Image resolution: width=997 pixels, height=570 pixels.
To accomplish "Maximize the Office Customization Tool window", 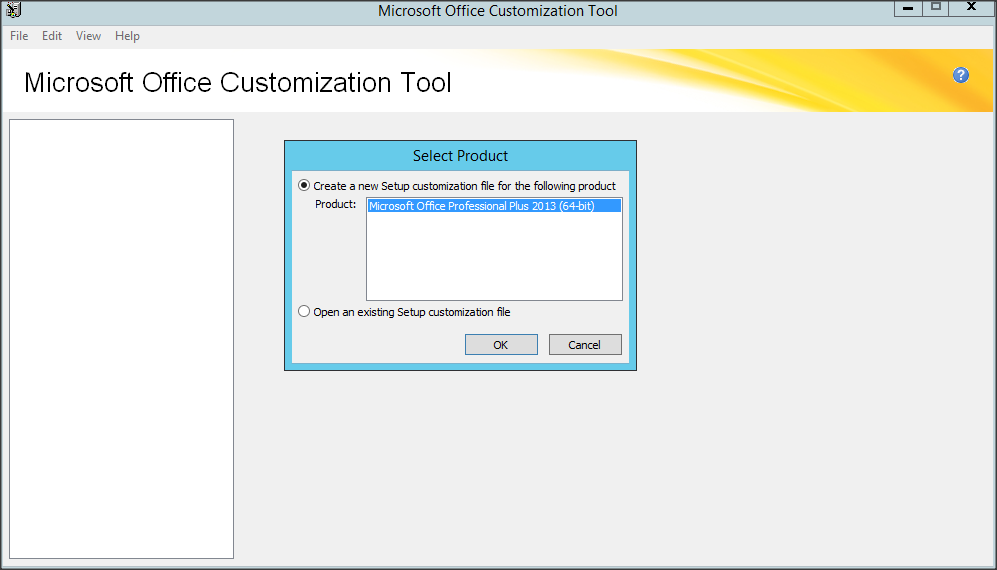I will click(936, 8).
